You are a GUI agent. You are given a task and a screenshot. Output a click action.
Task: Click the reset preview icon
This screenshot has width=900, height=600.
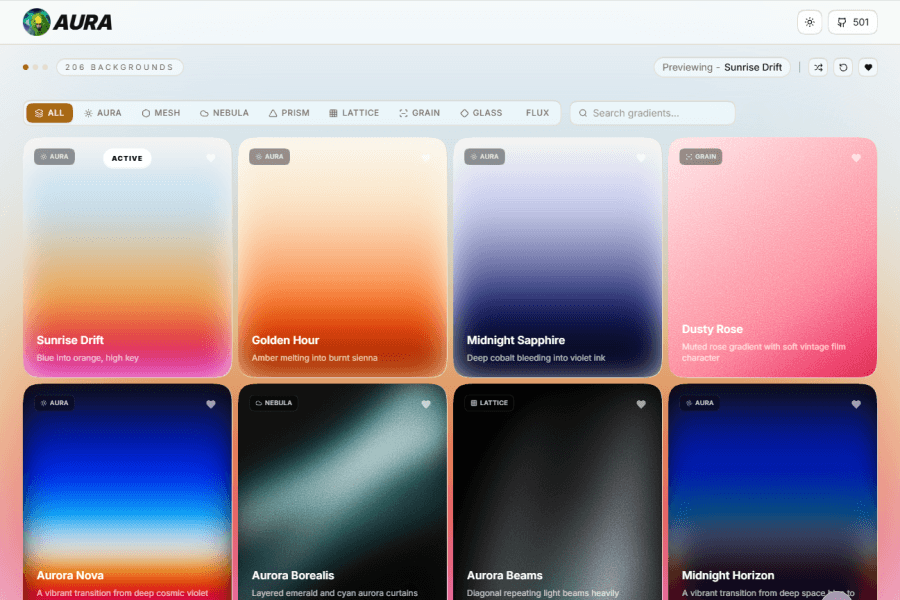click(843, 67)
